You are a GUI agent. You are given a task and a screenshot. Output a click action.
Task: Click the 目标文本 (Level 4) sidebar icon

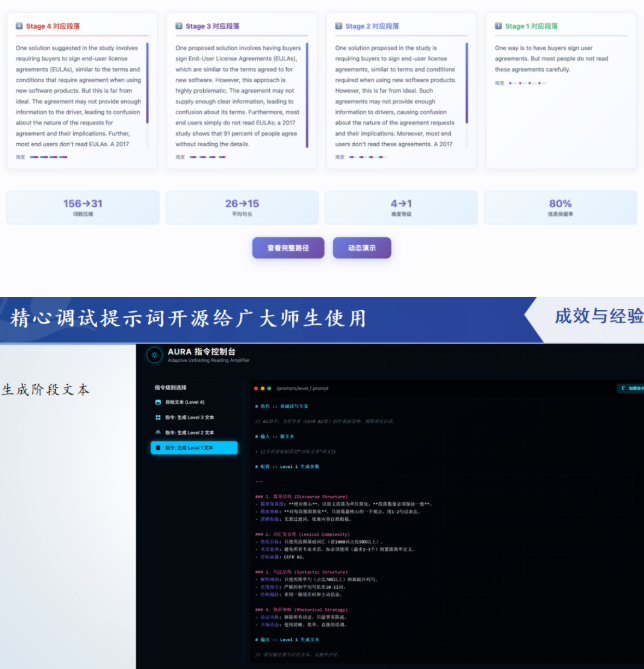click(x=158, y=402)
